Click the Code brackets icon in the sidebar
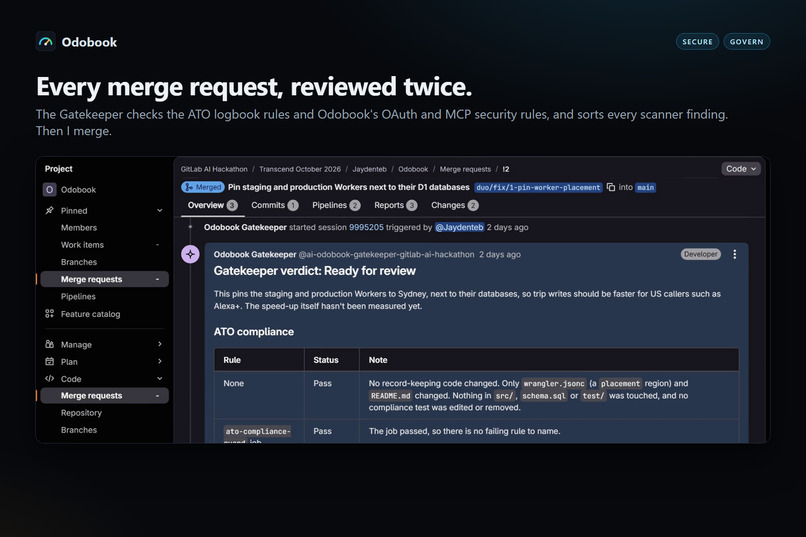 49,379
